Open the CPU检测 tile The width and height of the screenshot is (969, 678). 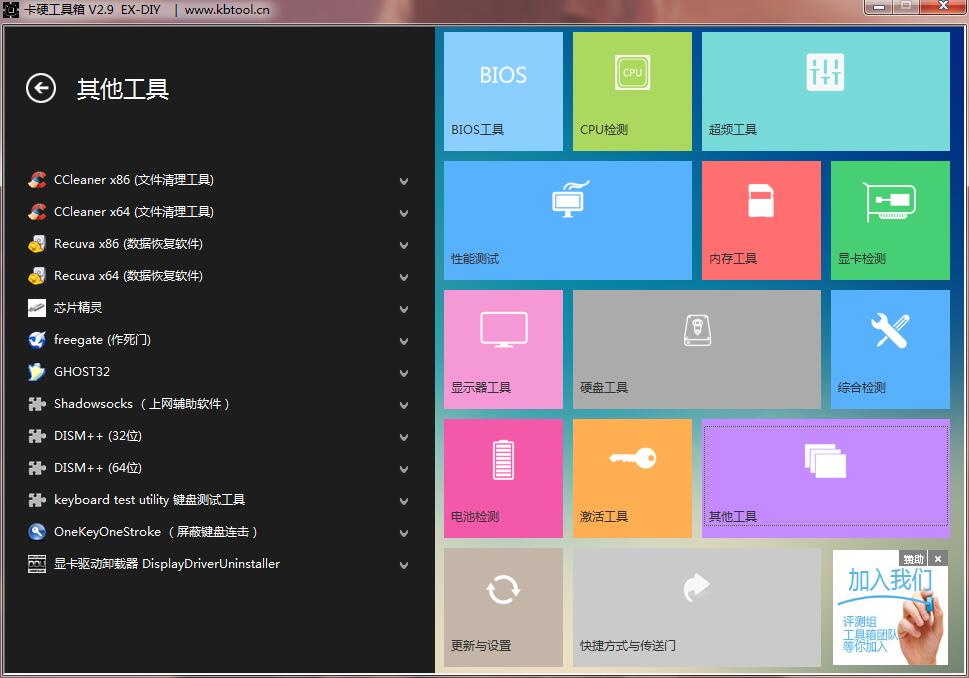(632, 91)
